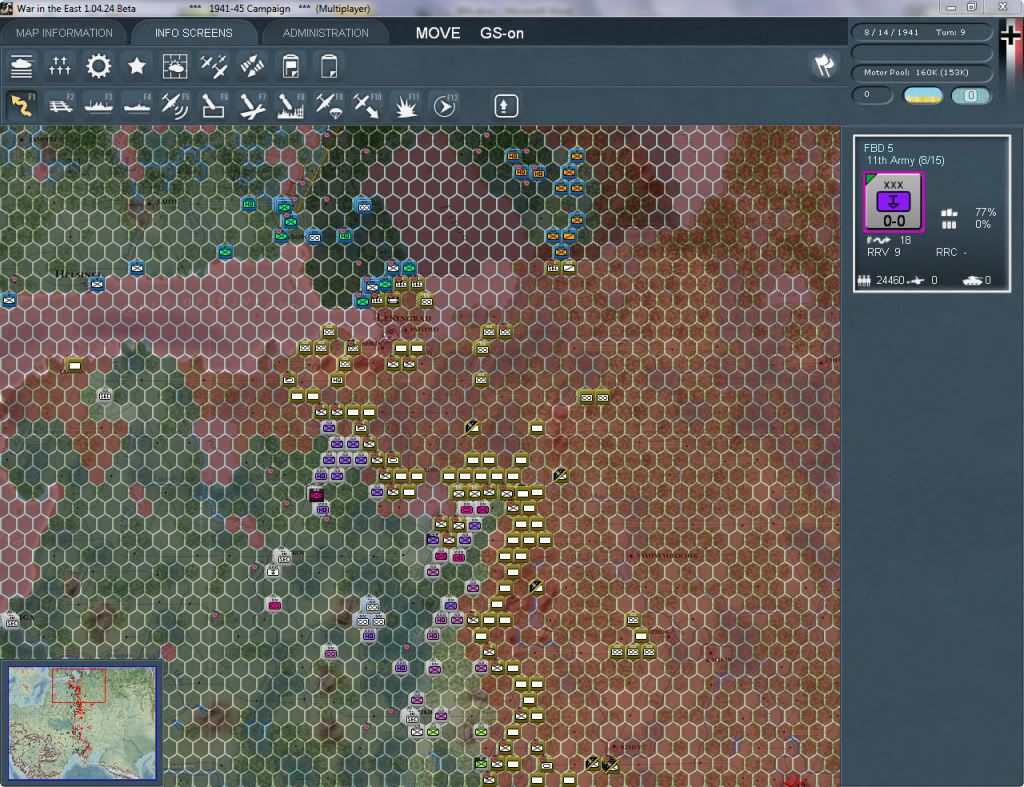Select Amphibious transport F4 ship icon
Screen dimensions: 1024x787
pos(137,105)
